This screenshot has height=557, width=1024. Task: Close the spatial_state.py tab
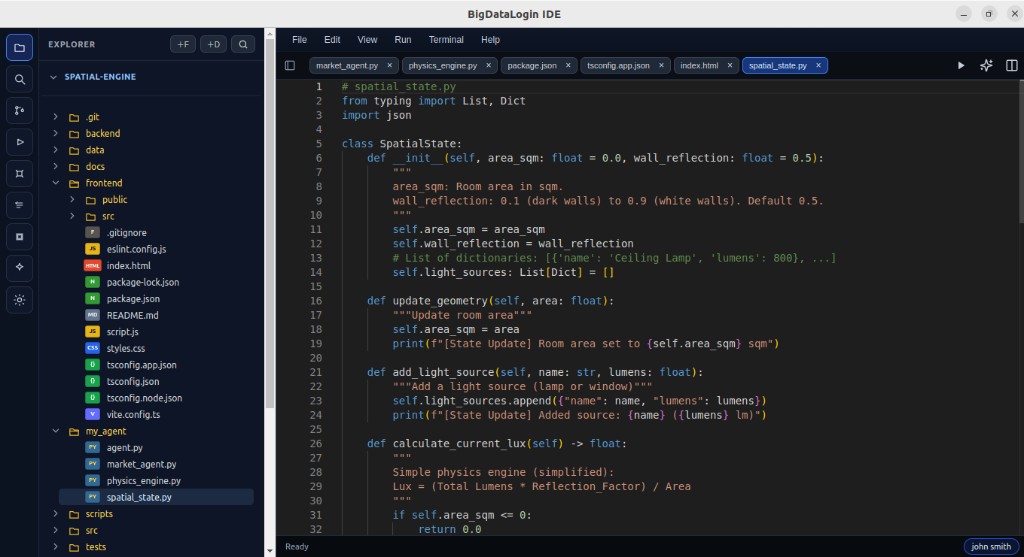(818, 65)
